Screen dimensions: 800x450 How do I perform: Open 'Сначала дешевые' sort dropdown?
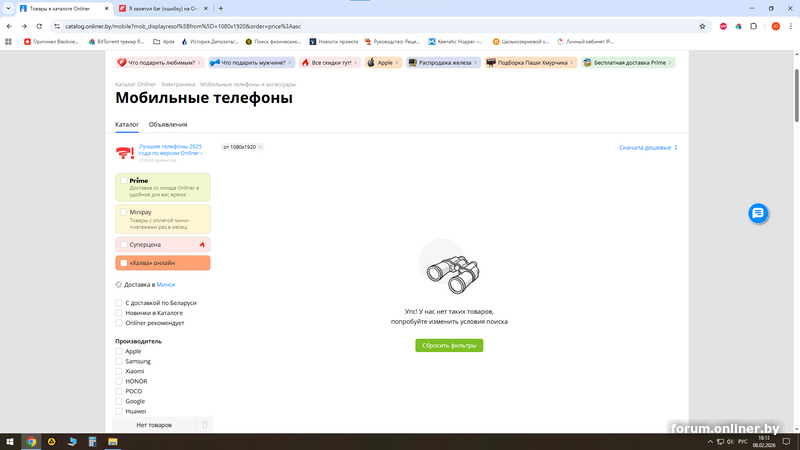coord(648,147)
